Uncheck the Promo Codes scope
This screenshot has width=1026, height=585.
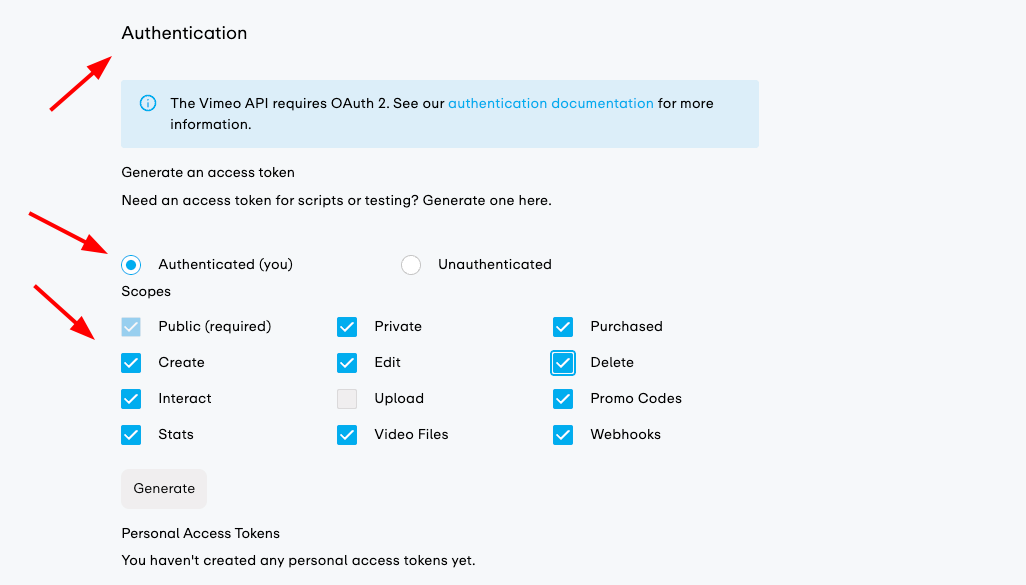pyautogui.click(x=563, y=399)
